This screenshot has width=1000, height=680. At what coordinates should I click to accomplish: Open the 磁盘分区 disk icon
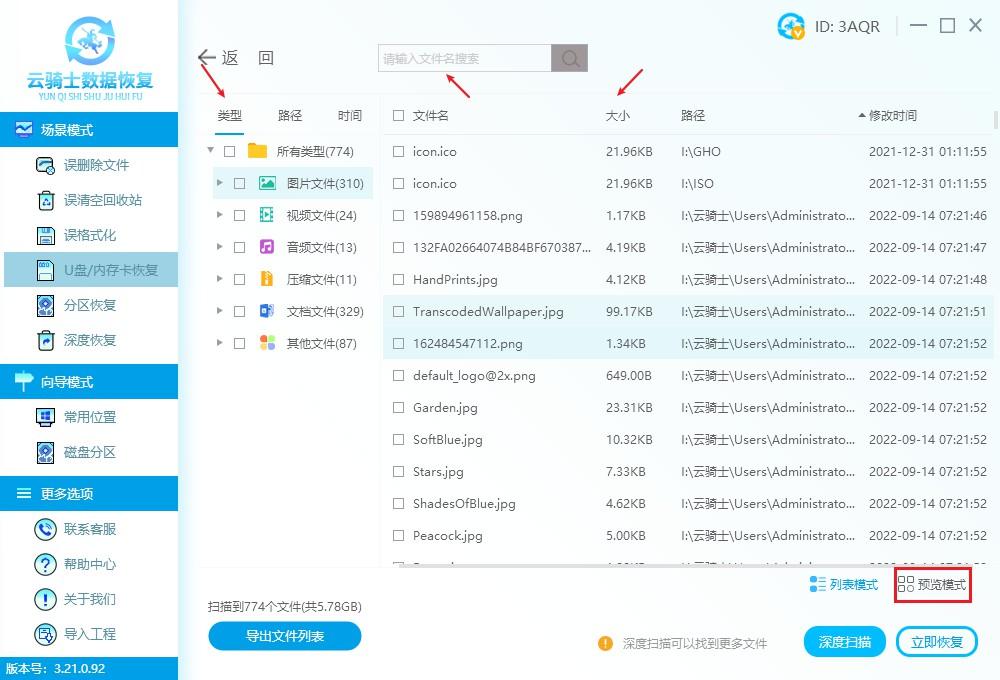(45, 452)
